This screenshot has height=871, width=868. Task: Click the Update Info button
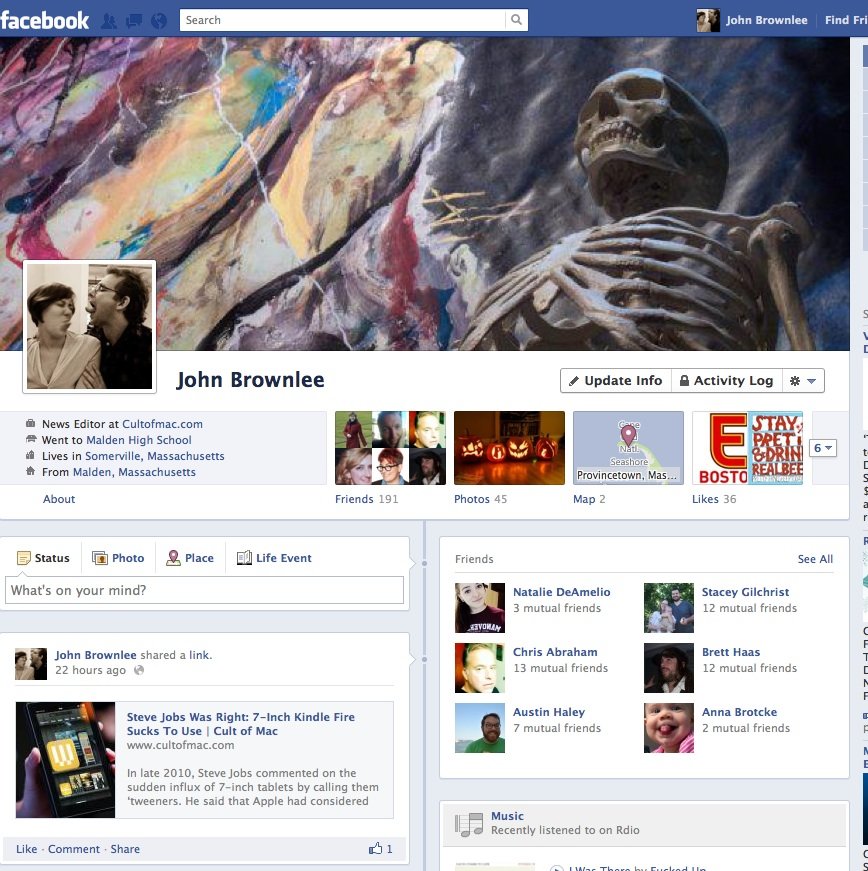click(614, 381)
